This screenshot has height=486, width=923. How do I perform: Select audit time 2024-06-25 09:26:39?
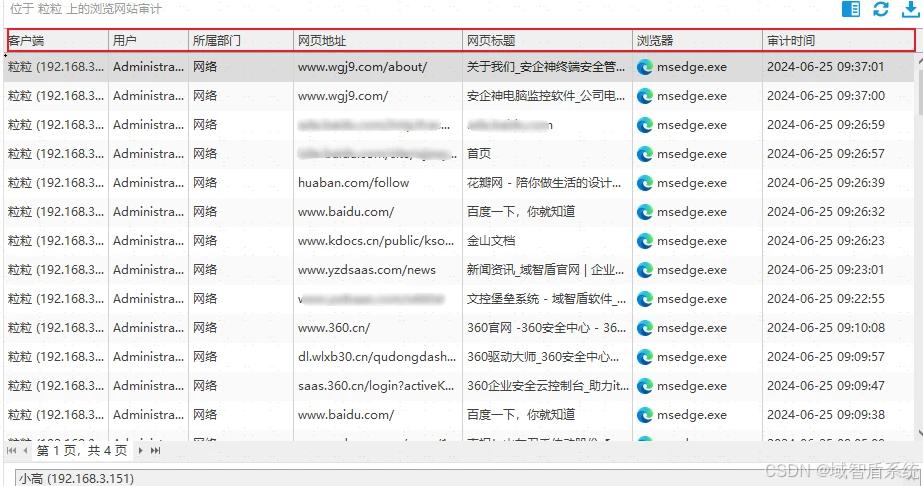825,183
